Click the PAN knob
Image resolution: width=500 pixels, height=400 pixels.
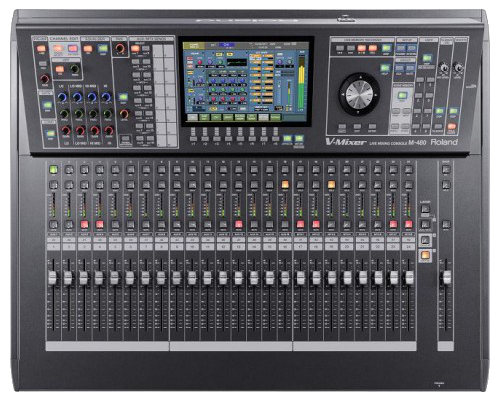[120, 49]
